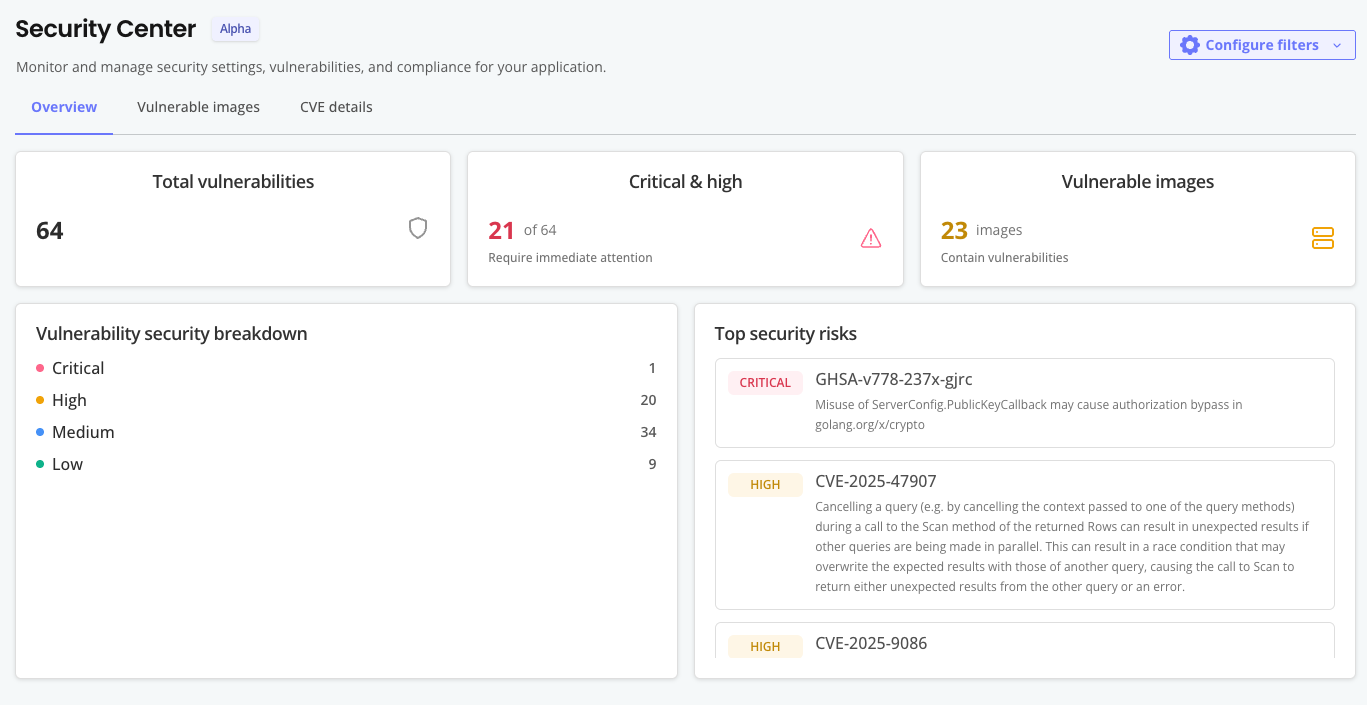Select the green Low severity dot
The width and height of the screenshot is (1367, 705).
click(42, 464)
